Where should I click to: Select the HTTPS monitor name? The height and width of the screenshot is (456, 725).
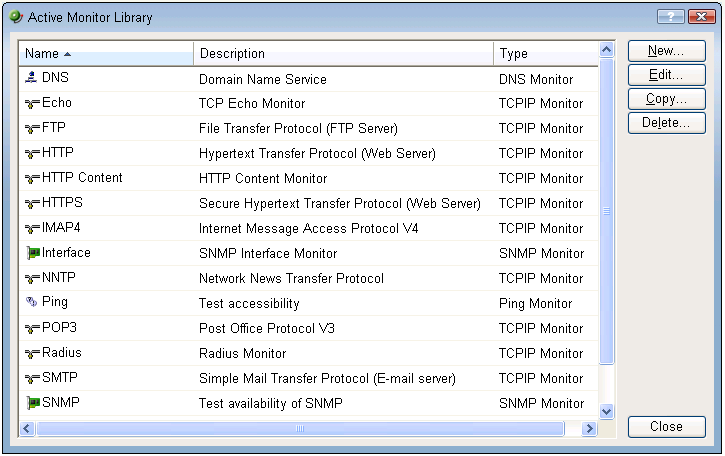tap(62, 202)
